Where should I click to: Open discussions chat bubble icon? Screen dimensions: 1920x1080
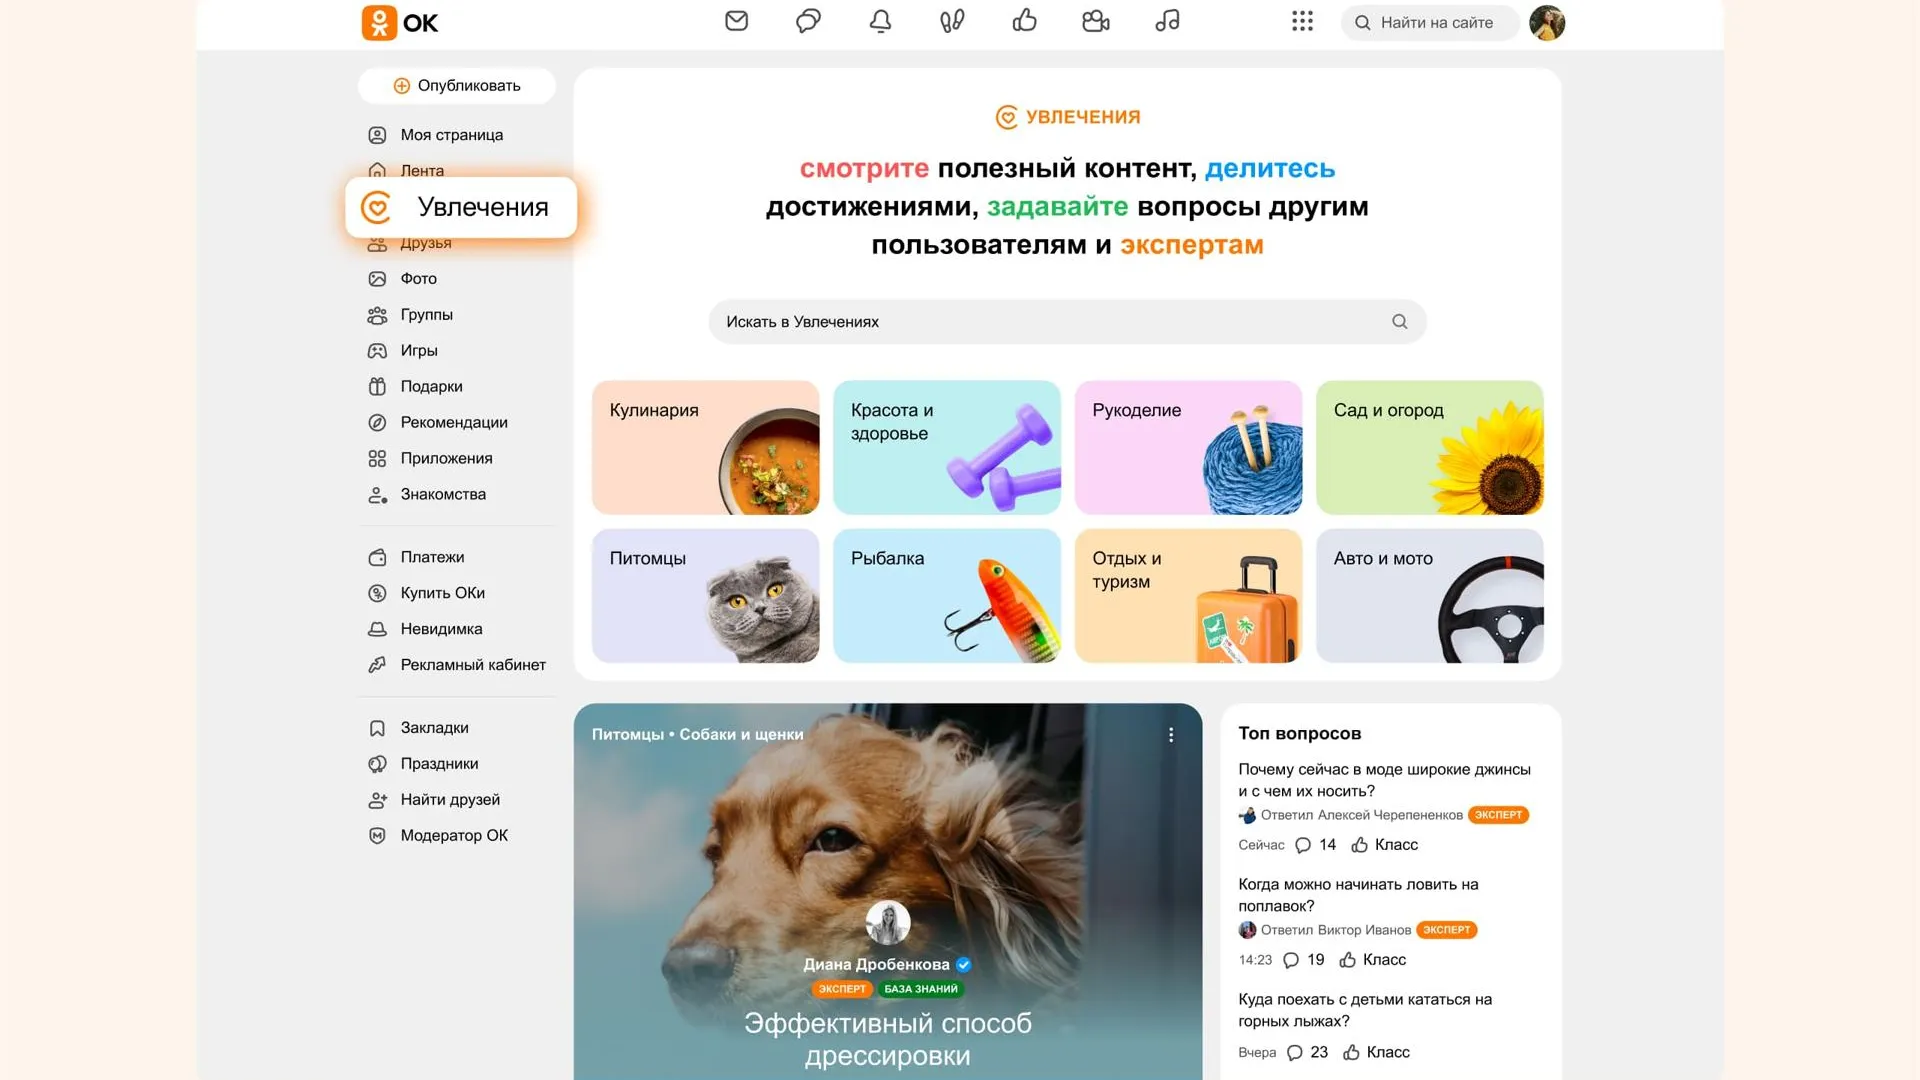(x=808, y=21)
